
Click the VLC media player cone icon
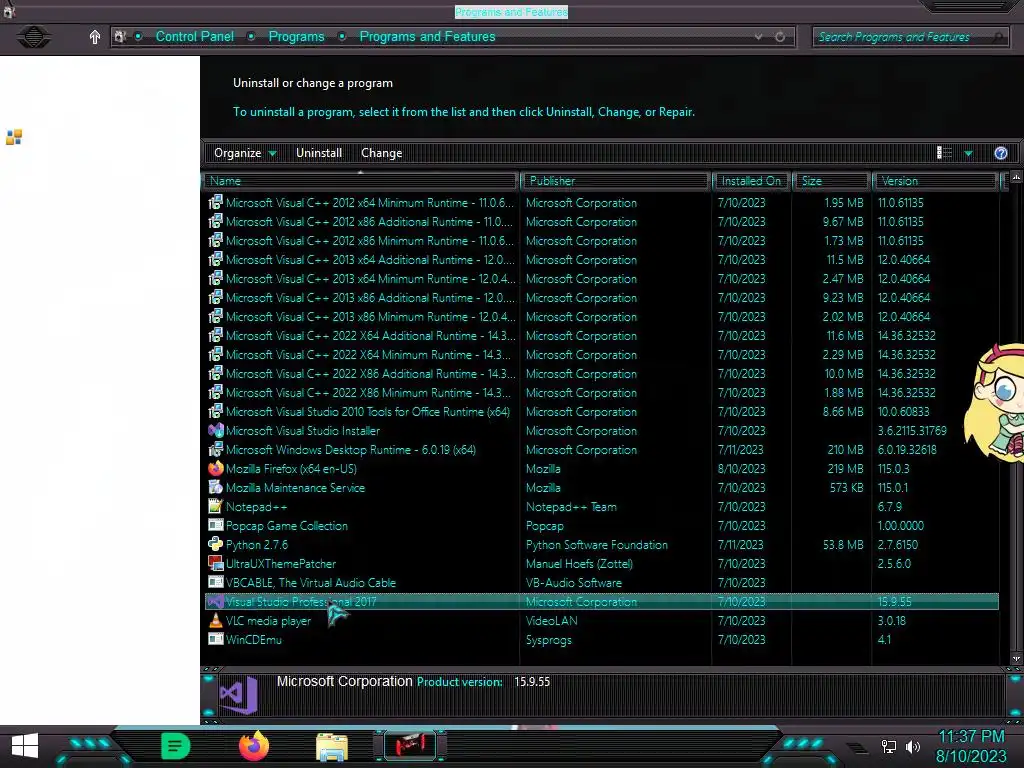pos(216,620)
